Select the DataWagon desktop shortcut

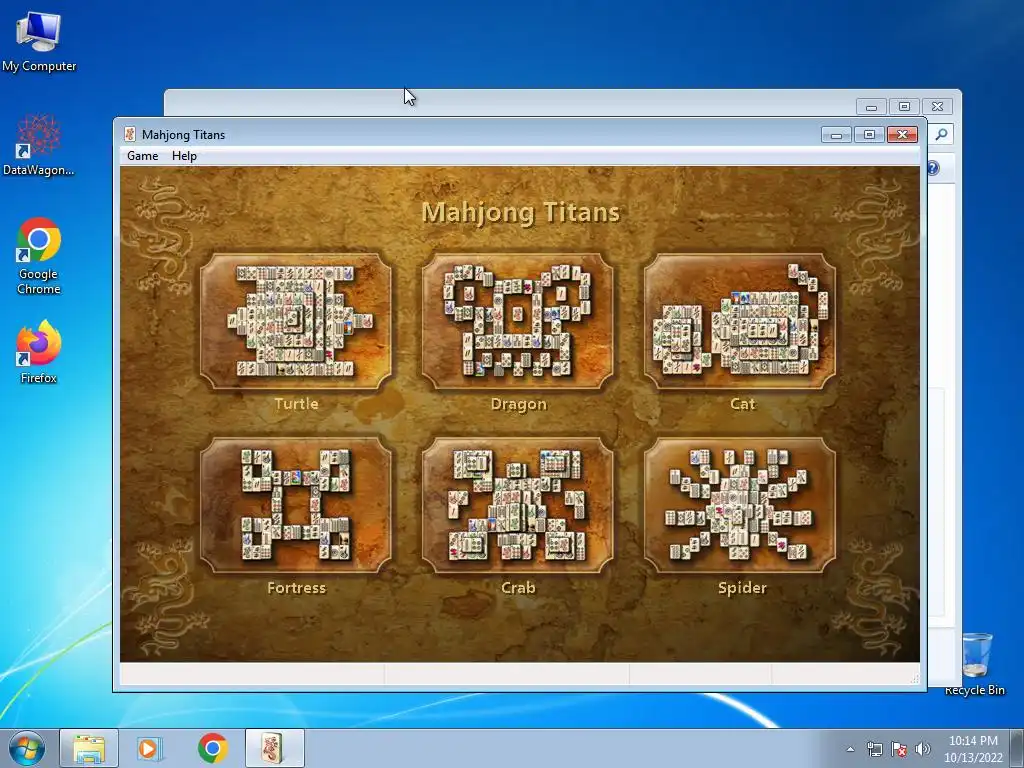(x=39, y=145)
